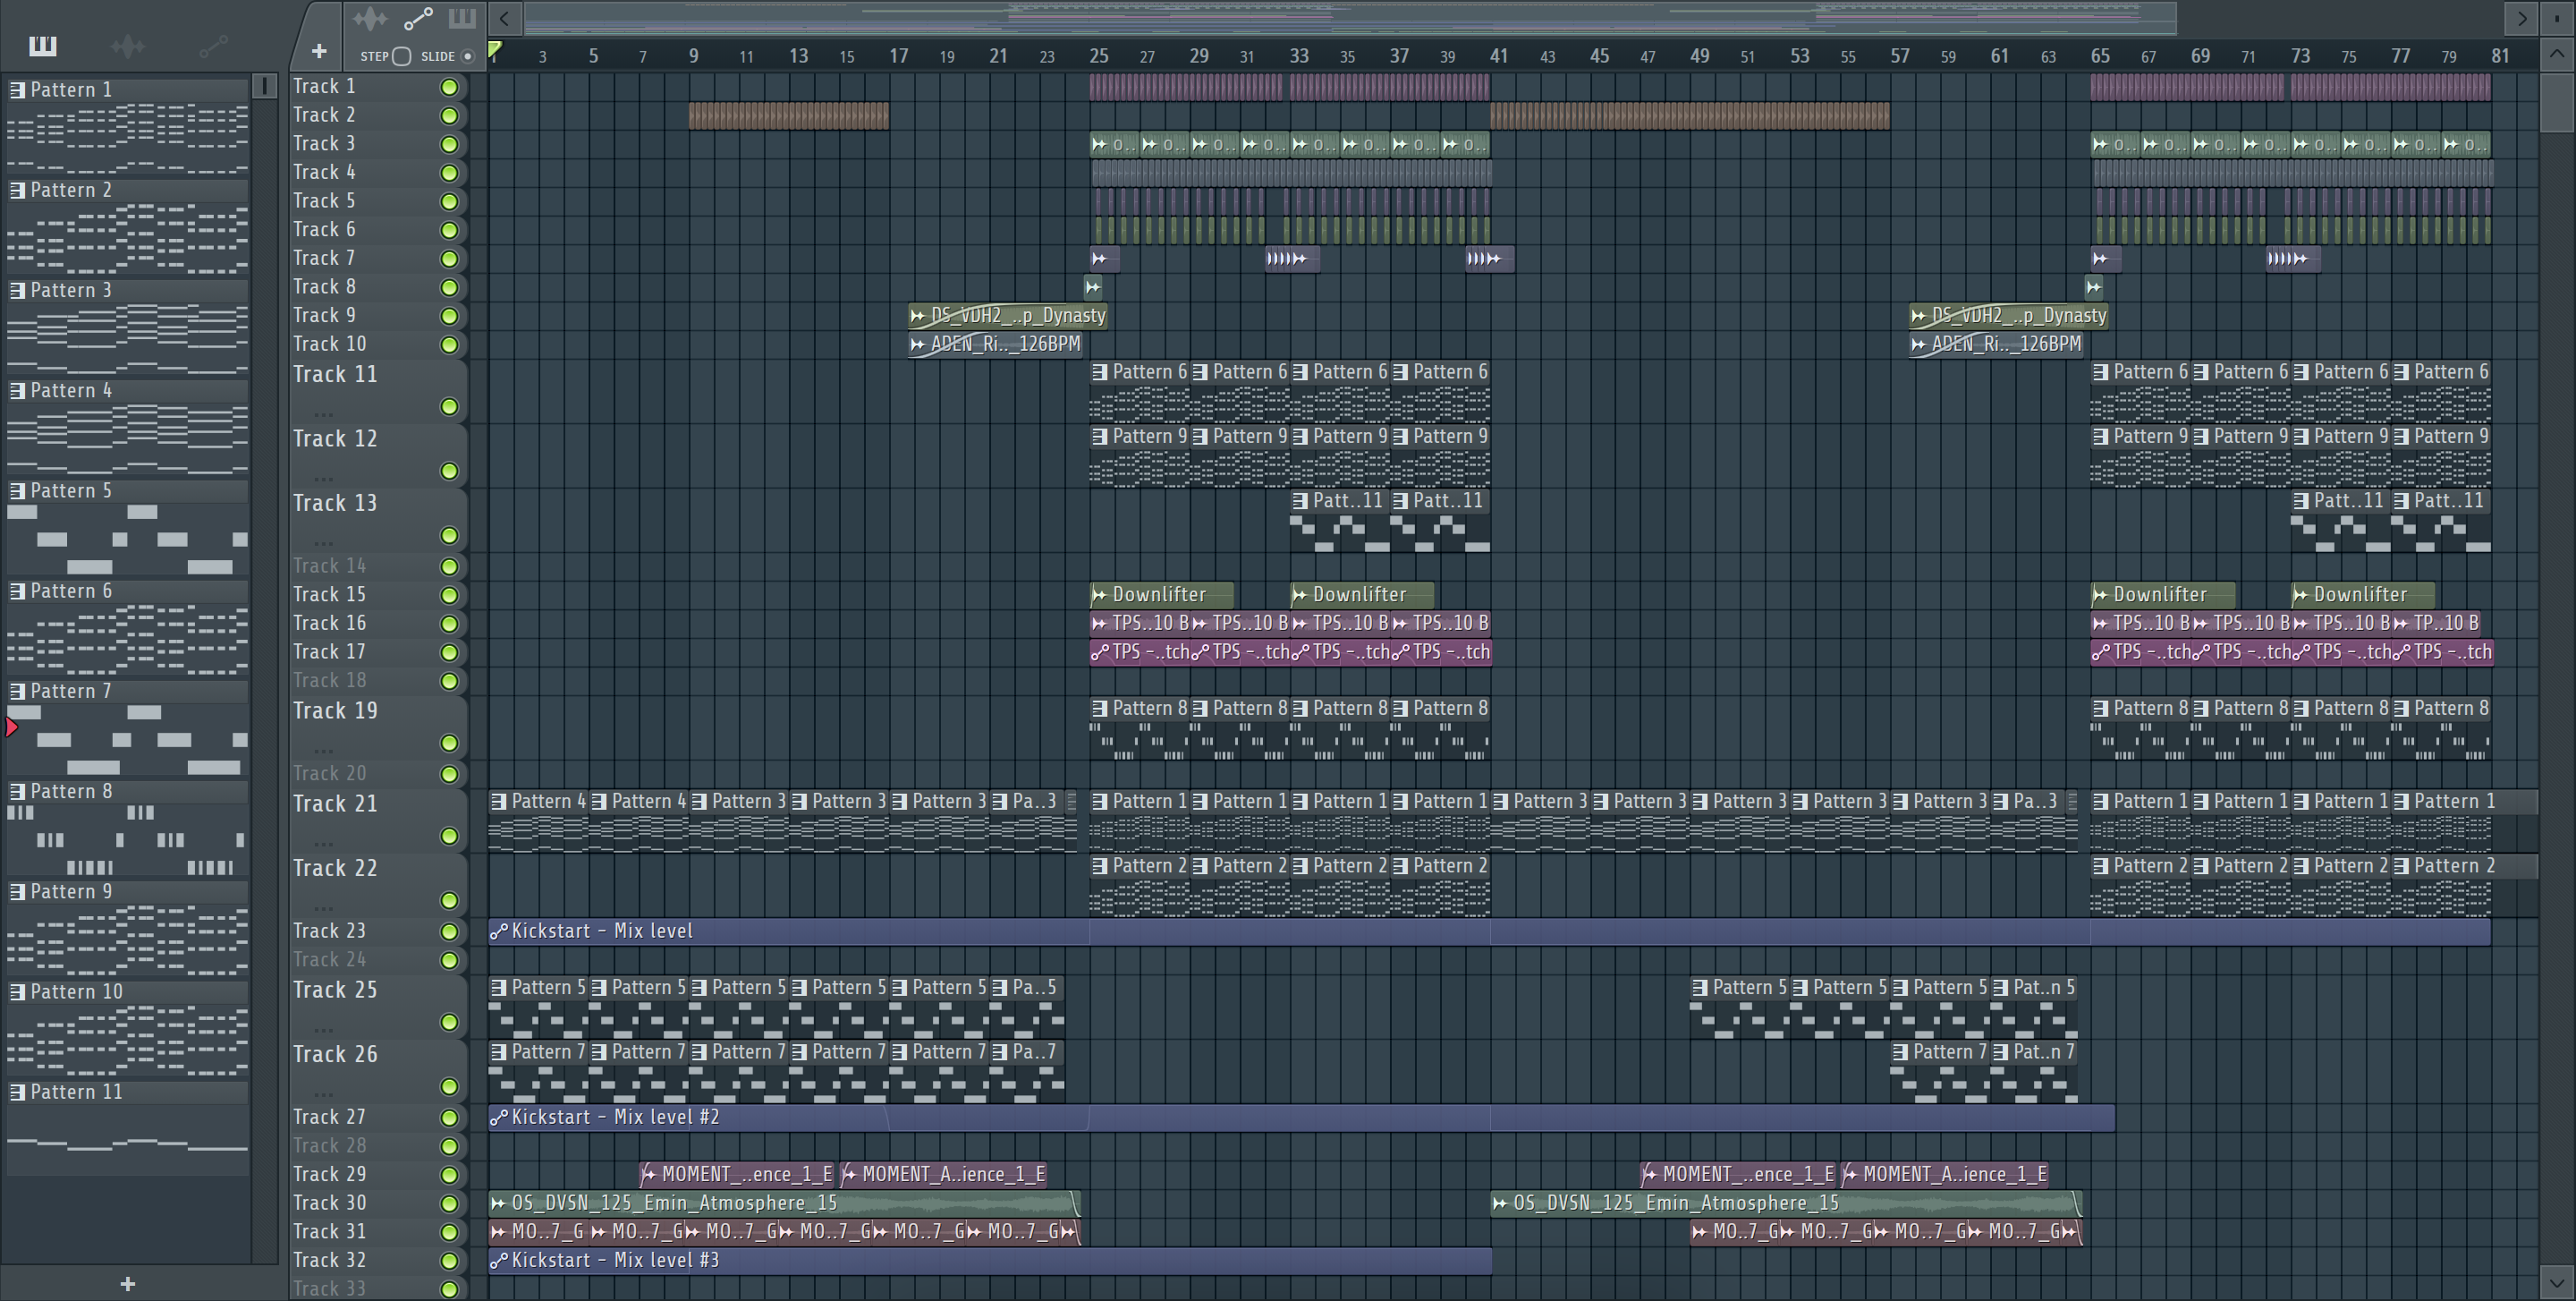Mute Track 7 using its green LED
The width and height of the screenshot is (2576, 1301).
449,259
